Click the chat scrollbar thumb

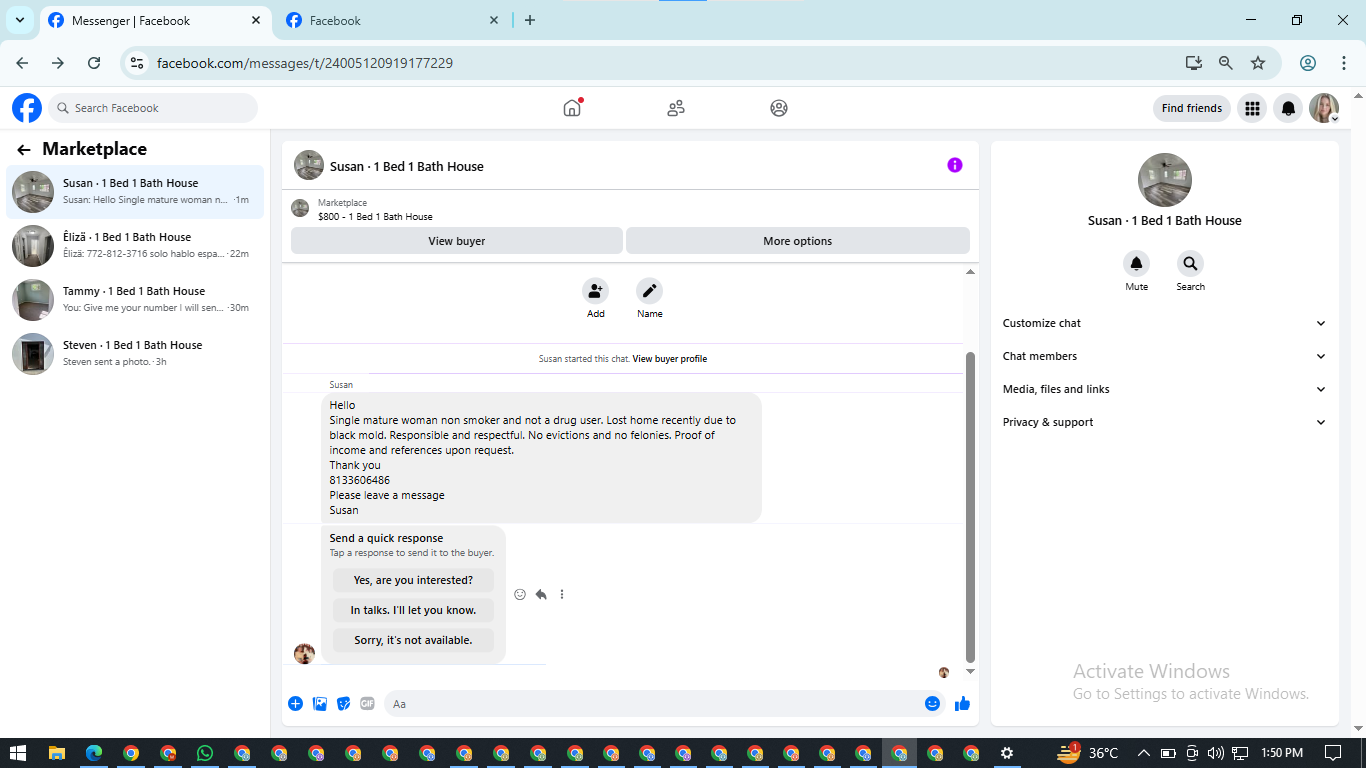[x=970, y=506]
